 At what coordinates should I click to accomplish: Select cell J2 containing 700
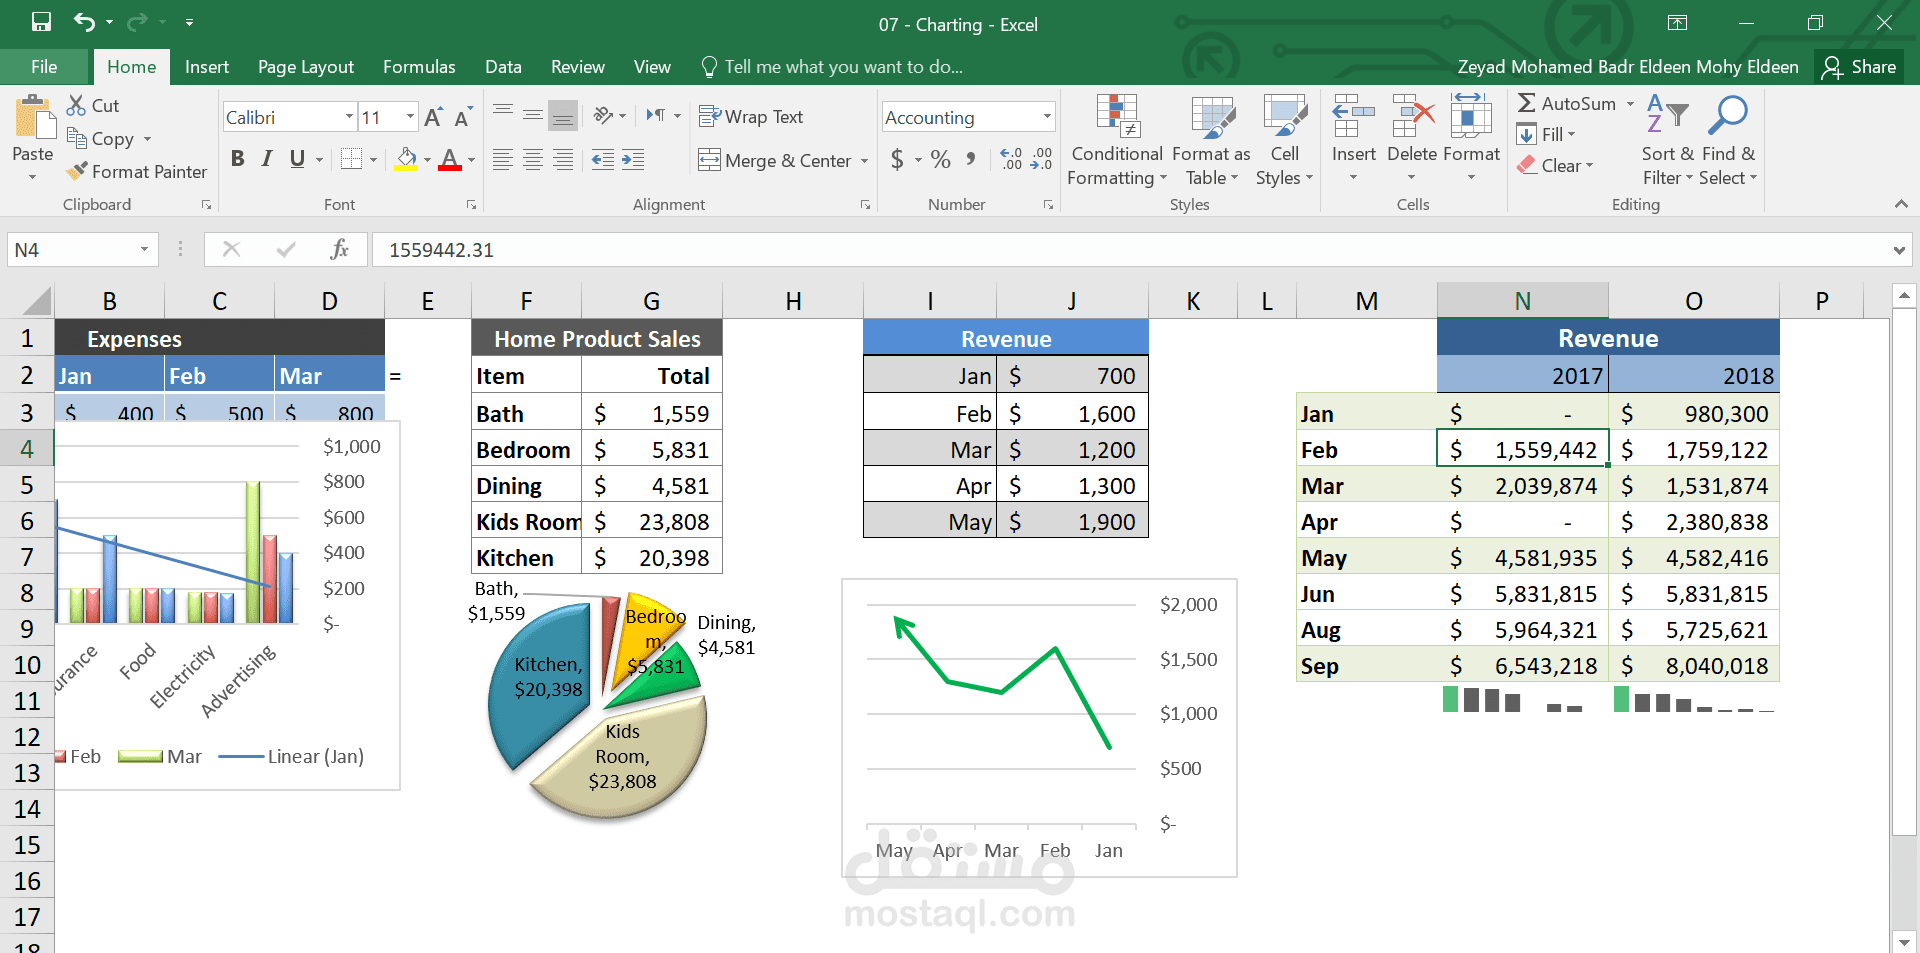1072,375
